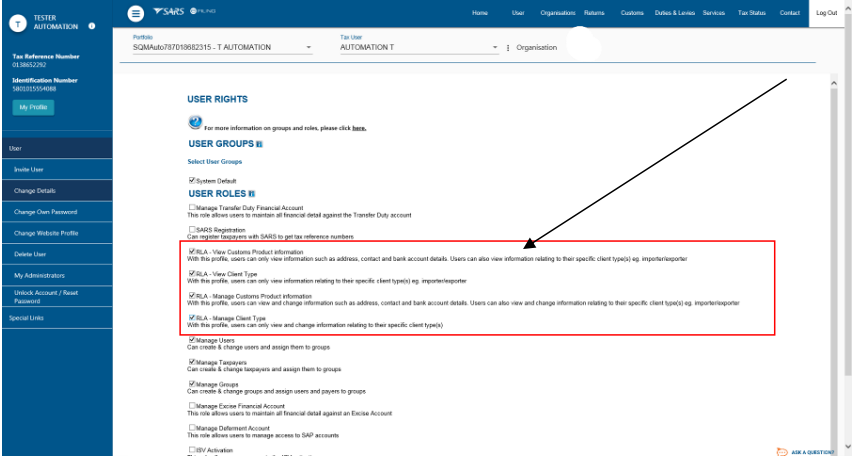855x457 pixels.
Task: Enable Manage Transfer Duty Financial Account checkbox
Action: click(x=192, y=207)
